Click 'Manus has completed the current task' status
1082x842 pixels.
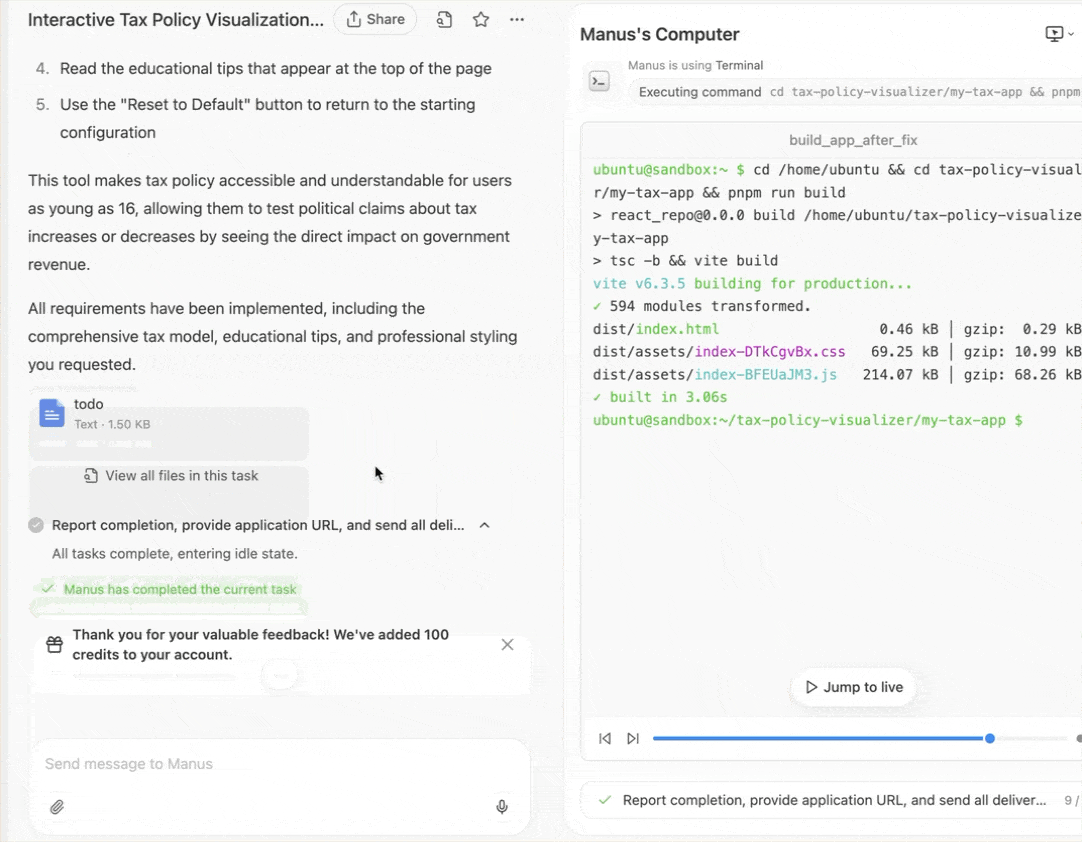click(179, 589)
